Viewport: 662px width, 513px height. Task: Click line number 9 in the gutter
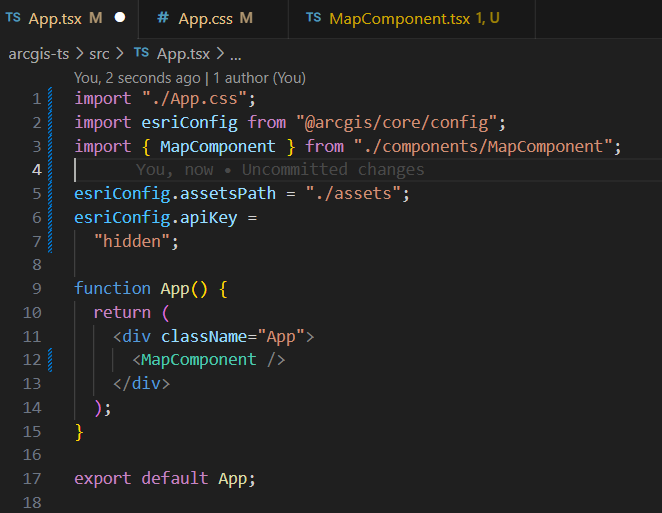(x=37, y=289)
